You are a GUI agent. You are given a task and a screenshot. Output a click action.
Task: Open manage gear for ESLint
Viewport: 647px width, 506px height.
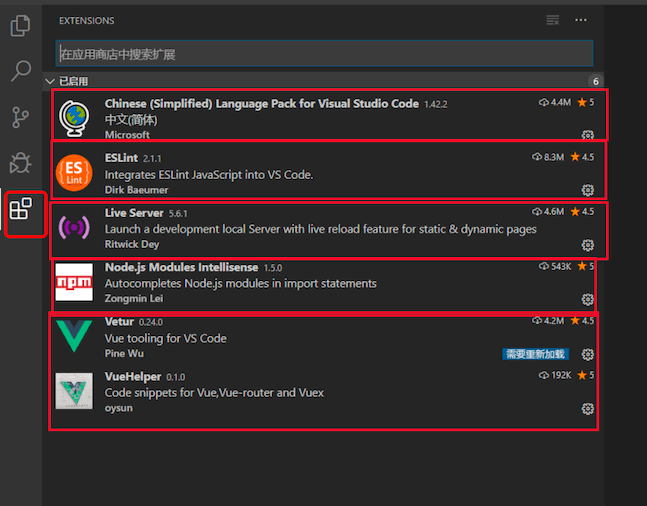588,190
